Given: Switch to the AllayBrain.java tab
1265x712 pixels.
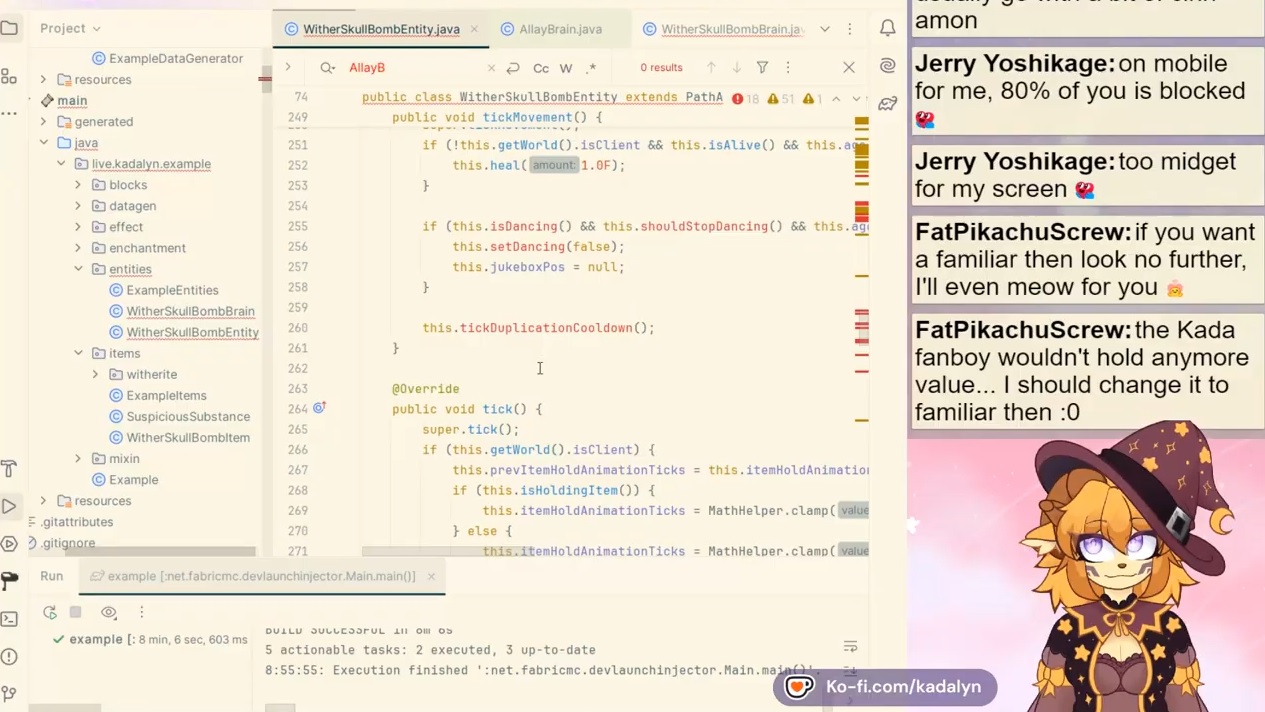Looking at the screenshot, I should point(560,29).
